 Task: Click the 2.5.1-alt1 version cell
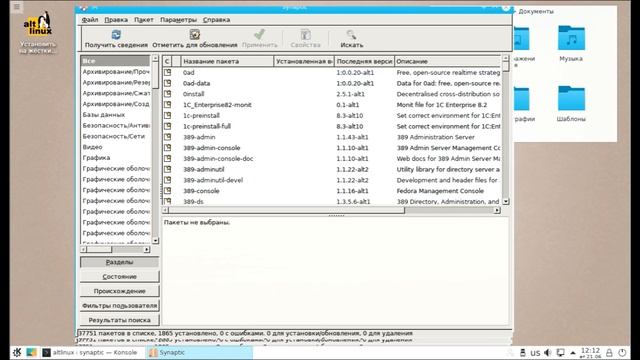click(x=351, y=94)
